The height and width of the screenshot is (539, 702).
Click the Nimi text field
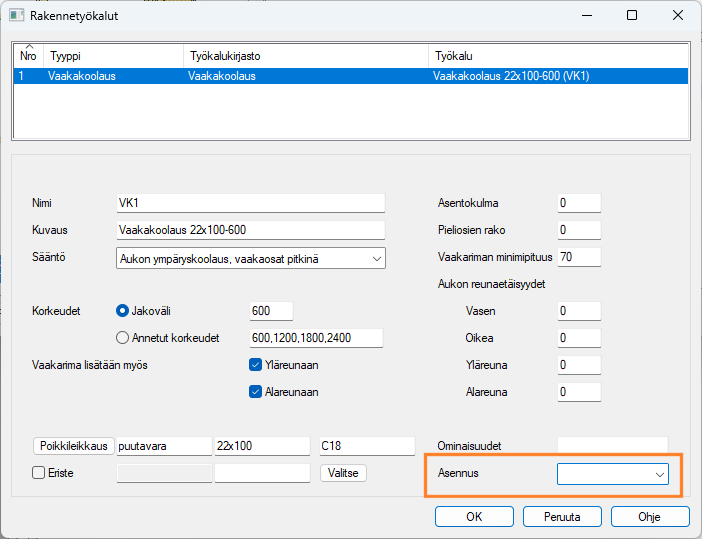[x=250, y=203]
